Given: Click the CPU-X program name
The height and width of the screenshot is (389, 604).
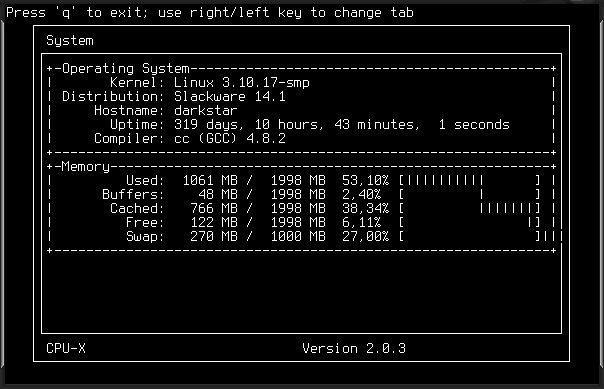Looking at the screenshot, I should coord(66,348).
